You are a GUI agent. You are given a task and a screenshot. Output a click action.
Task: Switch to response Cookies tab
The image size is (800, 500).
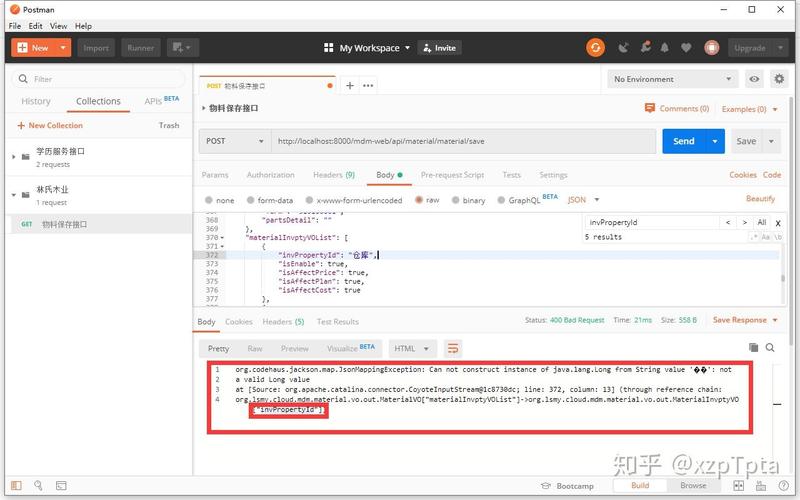pos(238,321)
